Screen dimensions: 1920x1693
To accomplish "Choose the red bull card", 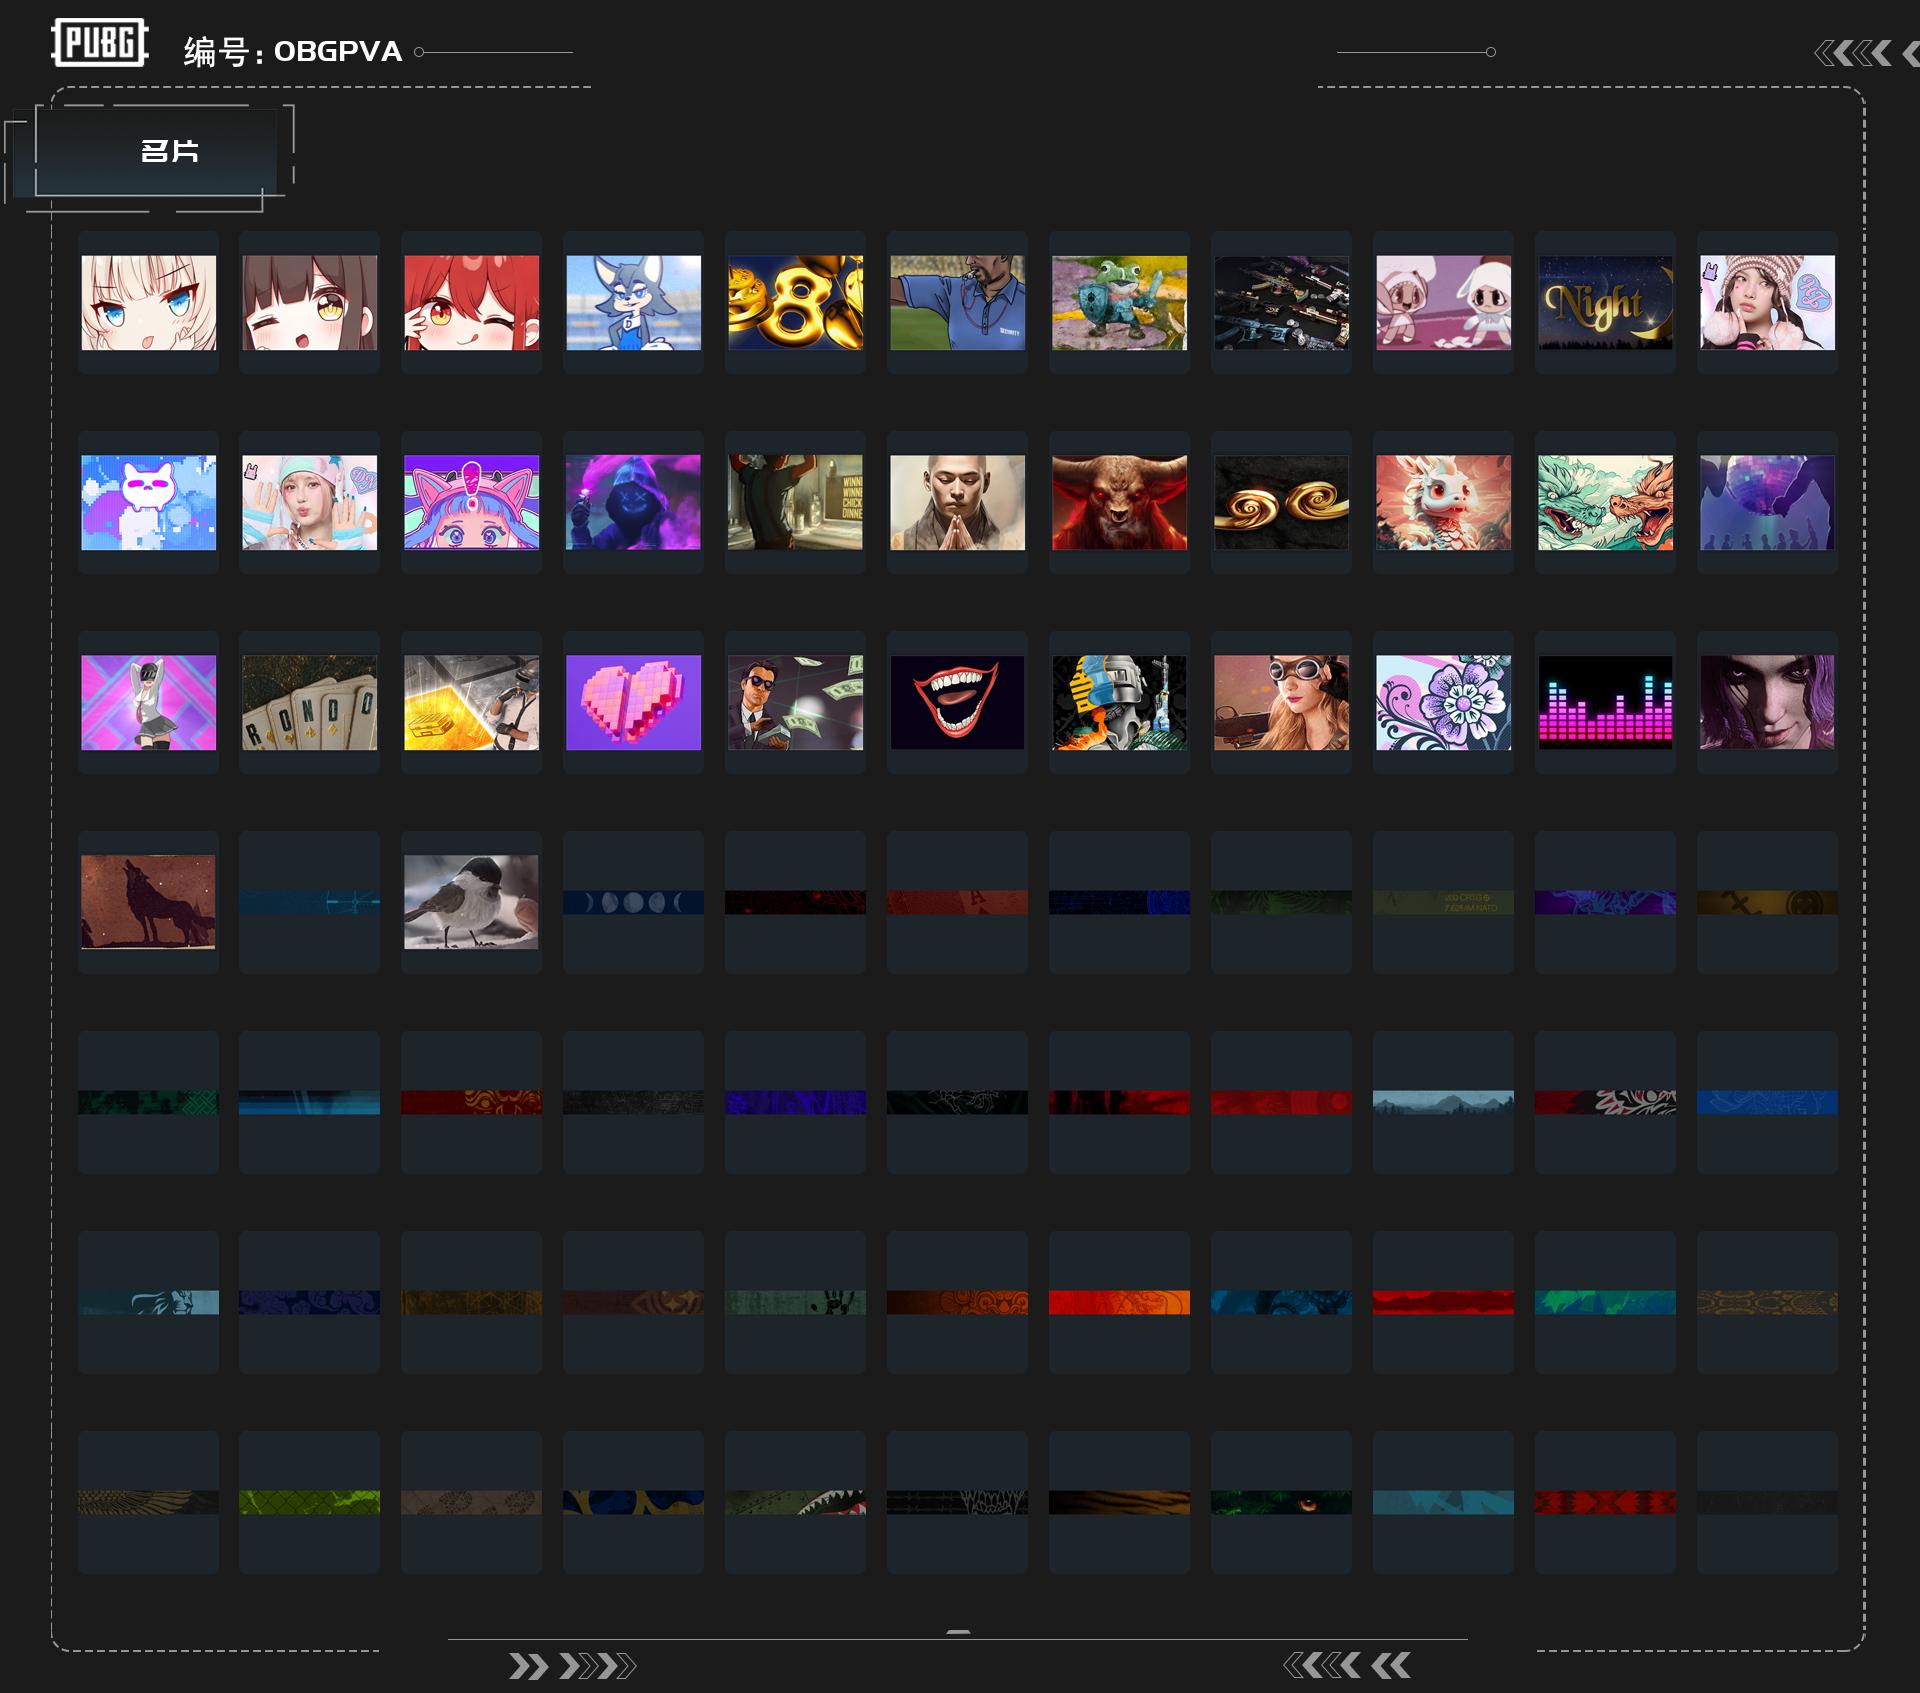I will [x=1119, y=502].
